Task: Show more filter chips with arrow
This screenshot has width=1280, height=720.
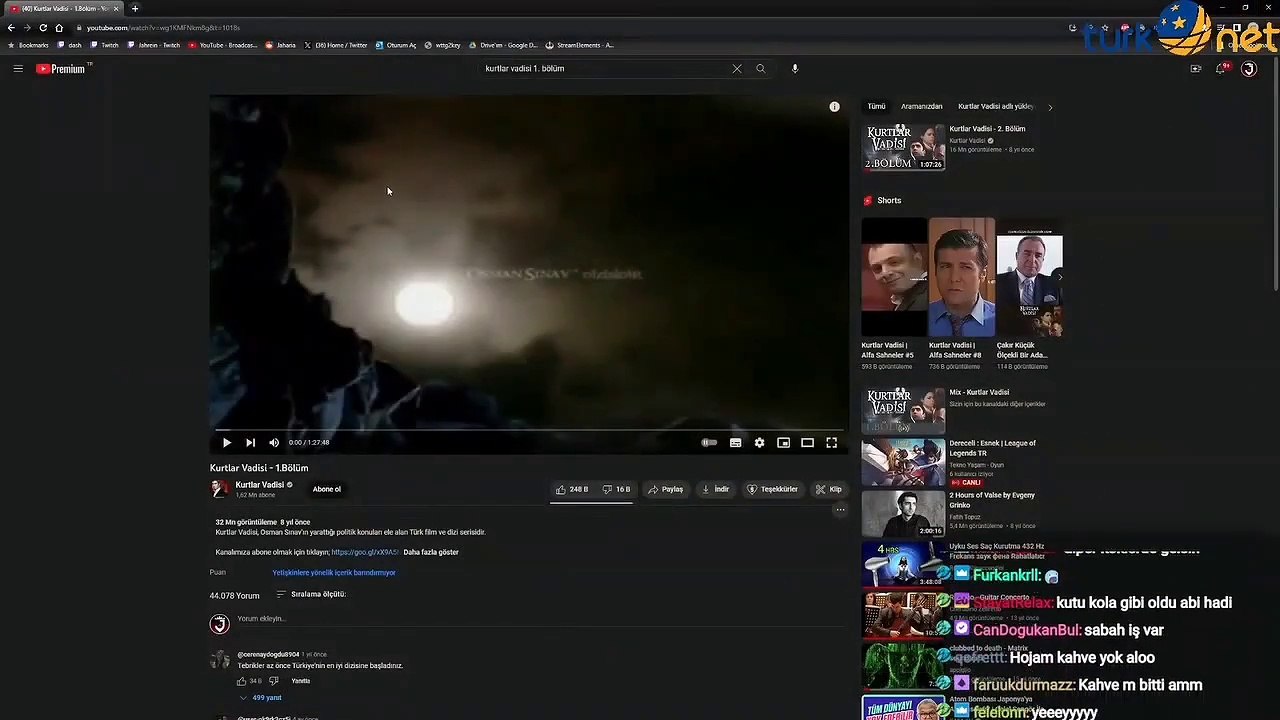Action: [1050, 107]
